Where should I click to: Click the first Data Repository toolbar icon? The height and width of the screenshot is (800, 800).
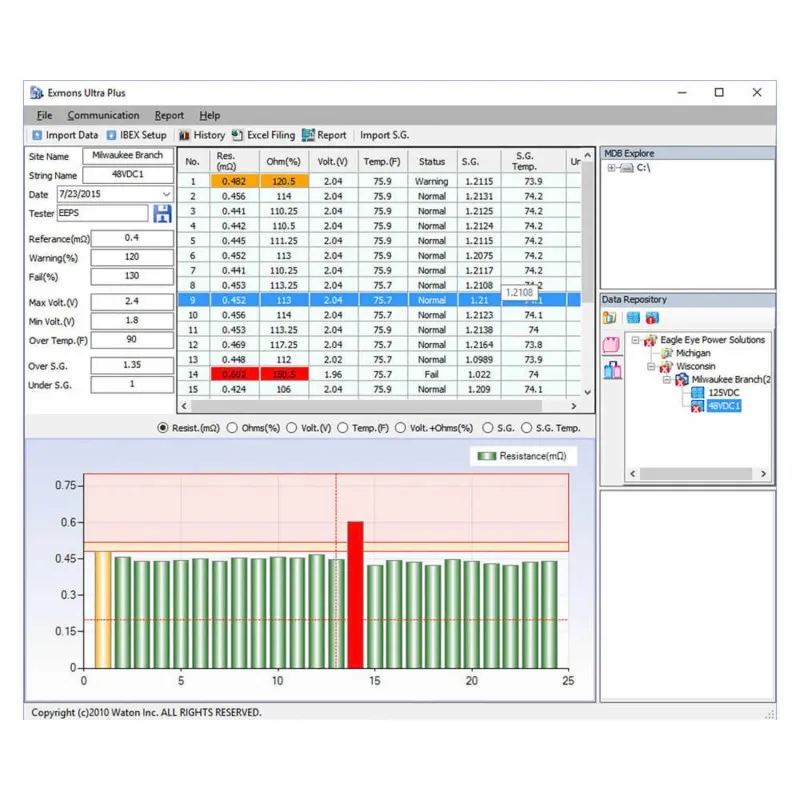click(x=609, y=318)
